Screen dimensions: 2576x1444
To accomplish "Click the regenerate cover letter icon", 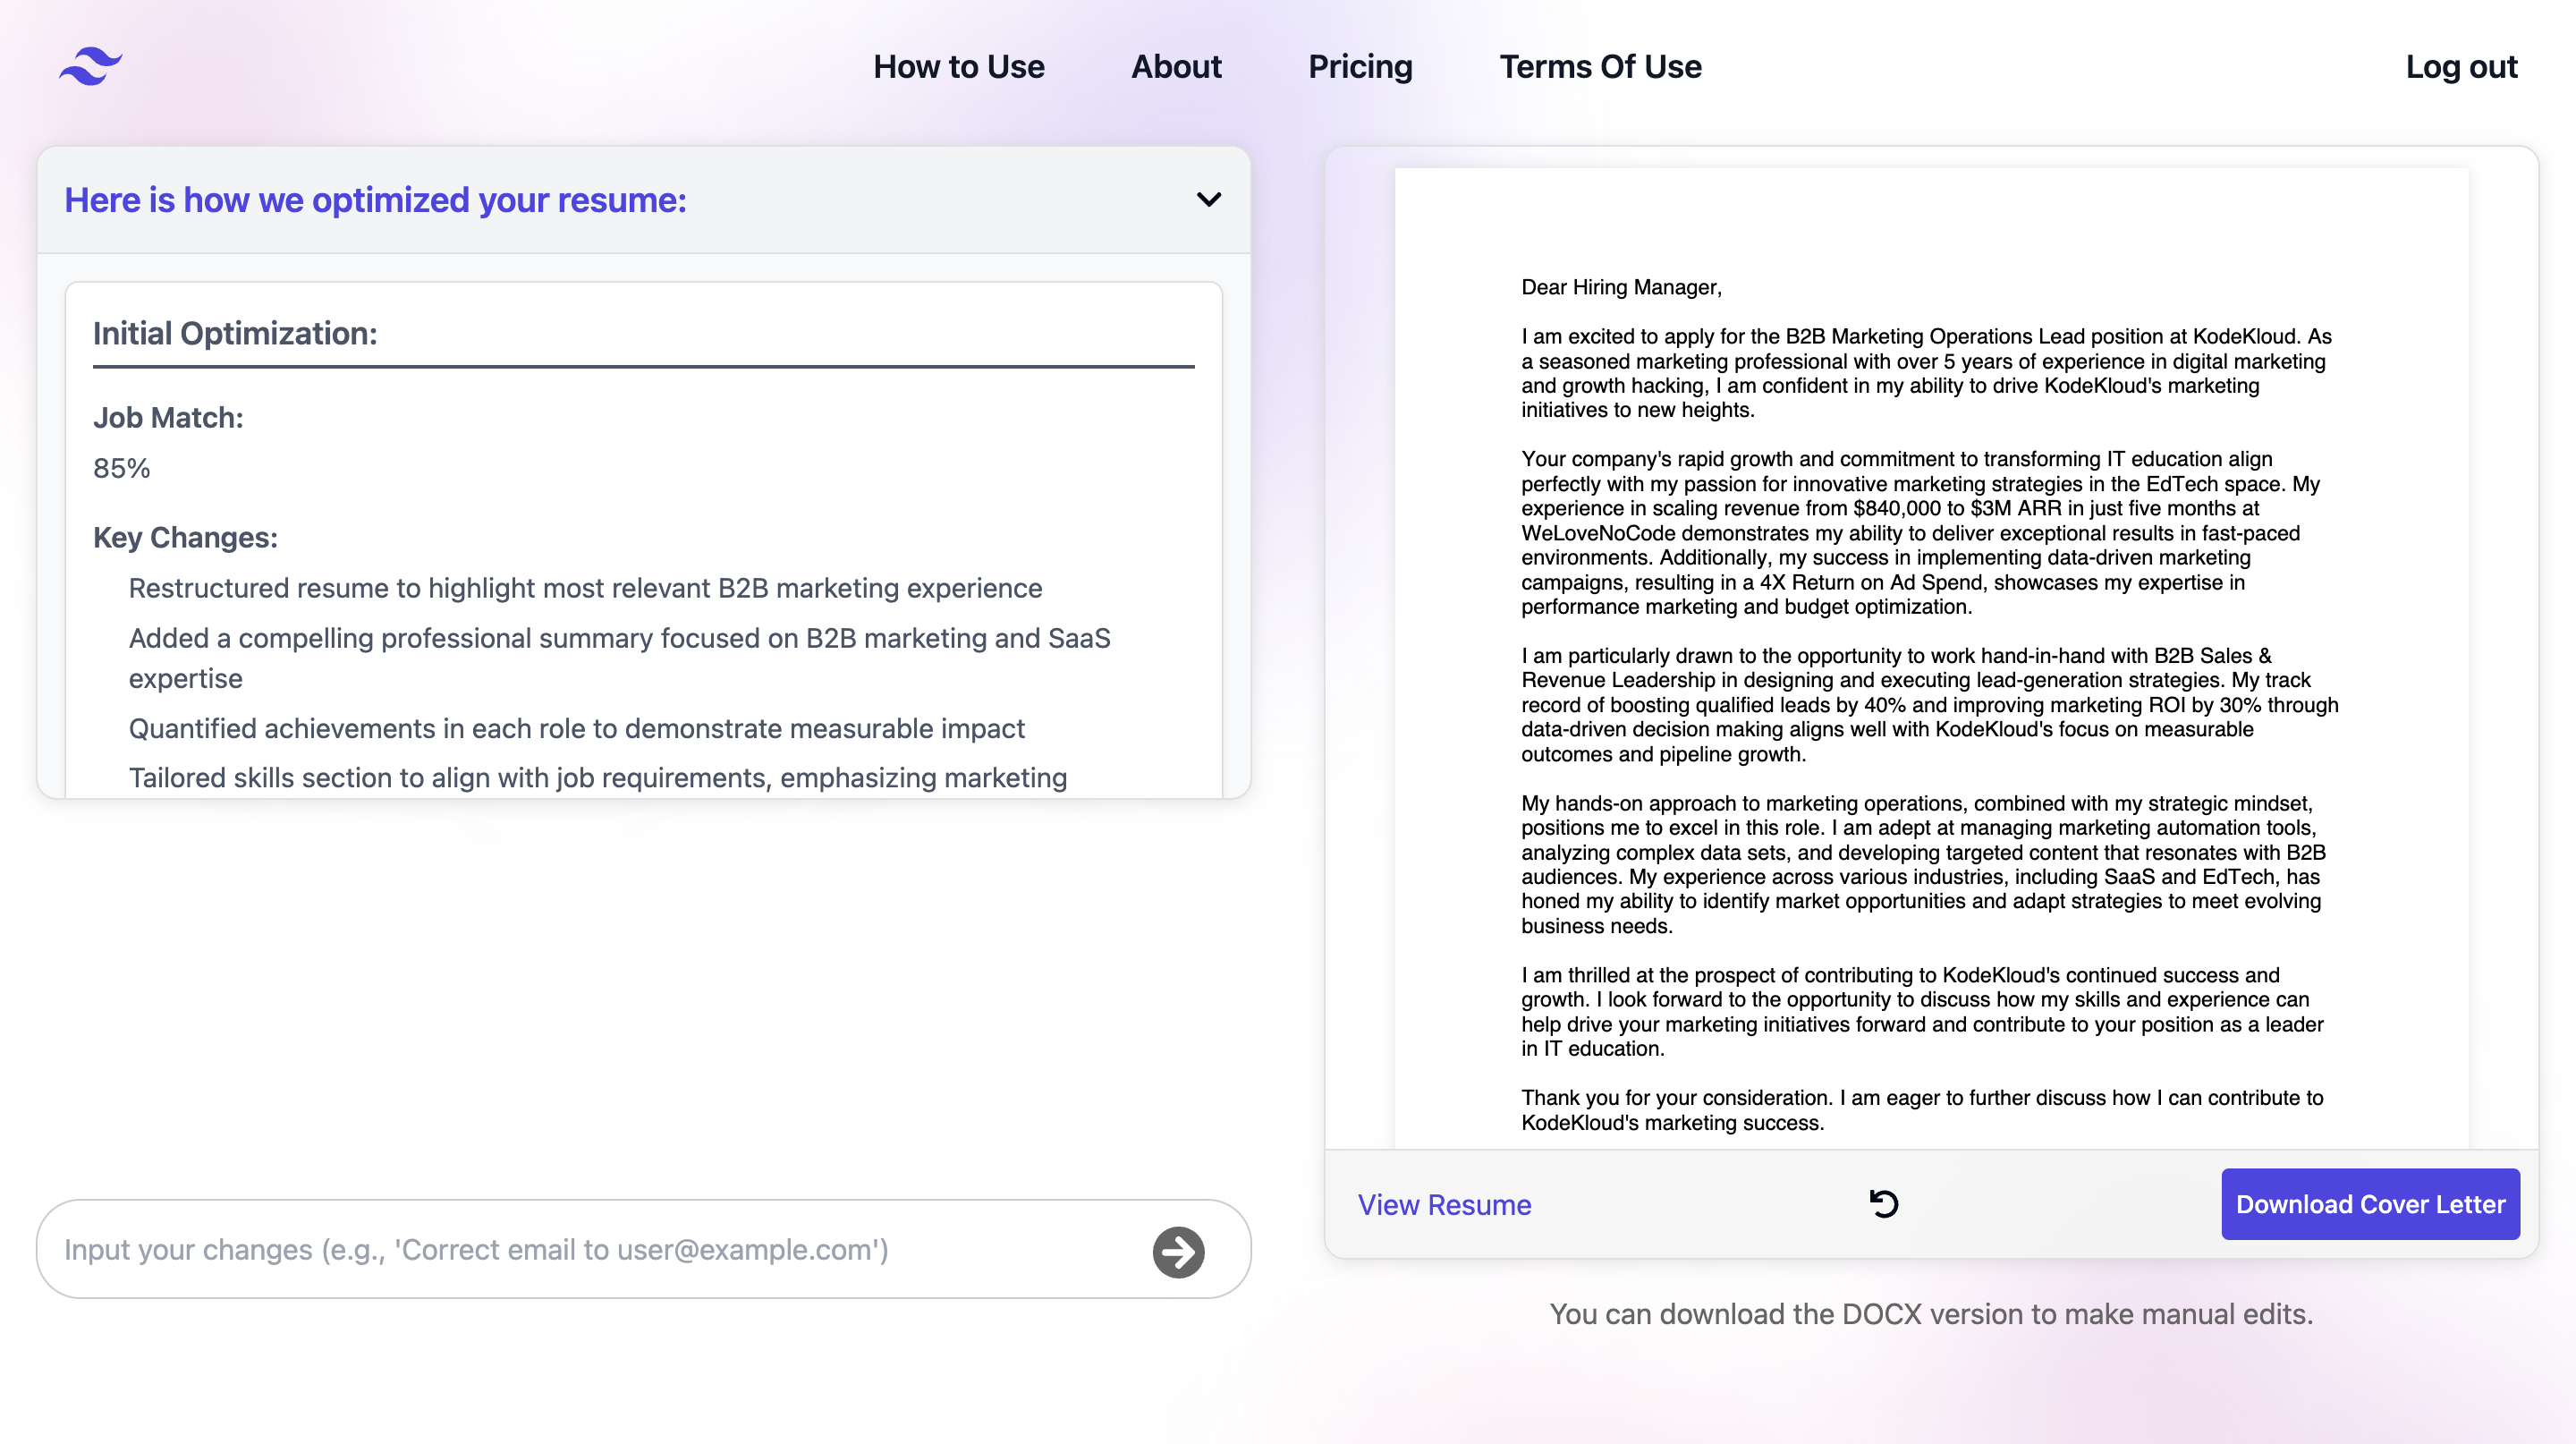I will pyautogui.click(x=1883, y=1204).
